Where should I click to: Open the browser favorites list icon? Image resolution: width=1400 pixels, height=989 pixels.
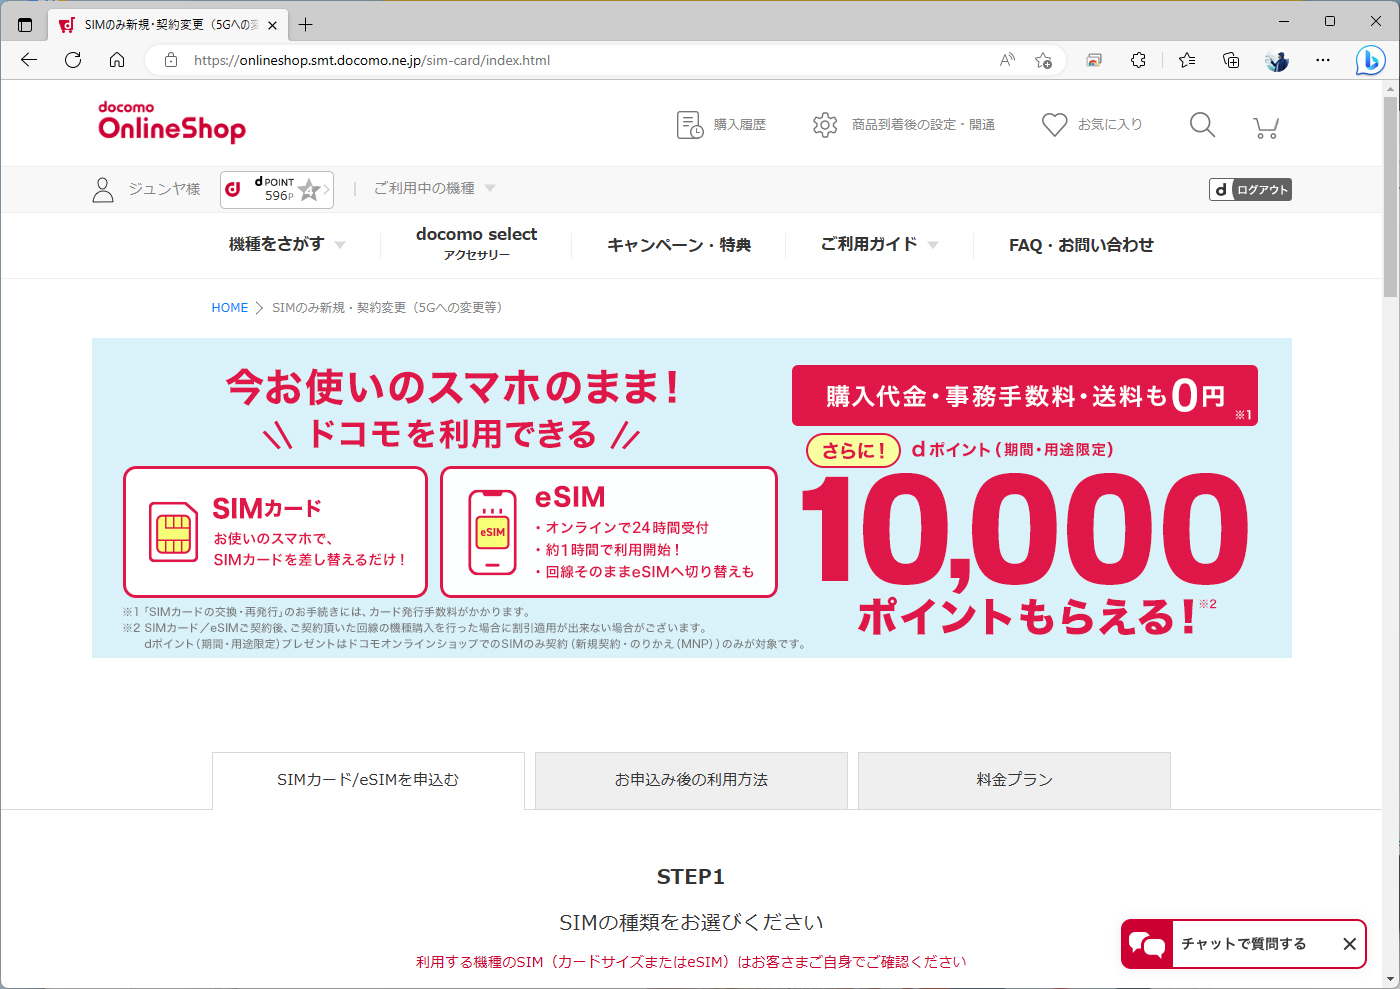pos(1187,60)
